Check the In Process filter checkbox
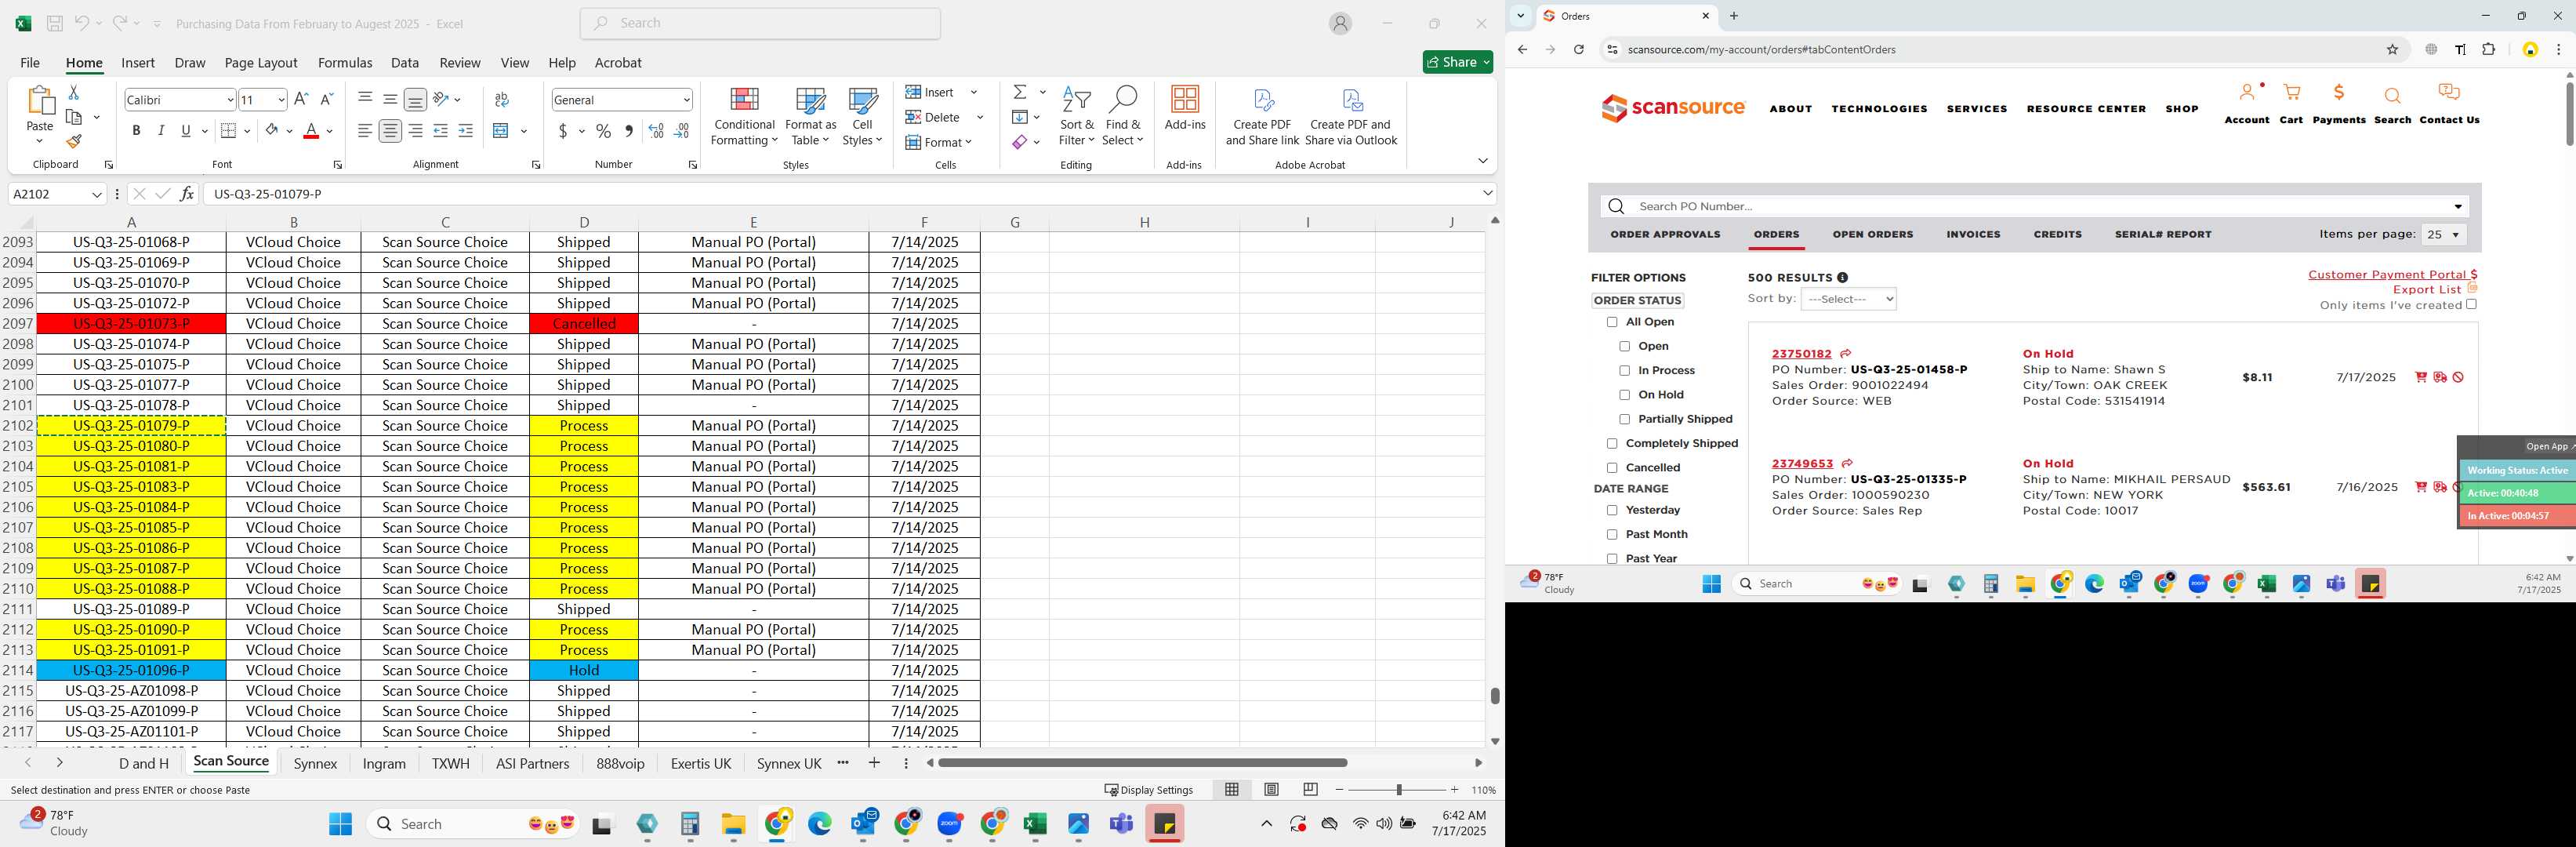Image resolution: width=2576 pixels, height=847 pixels. coord(1625,371)
